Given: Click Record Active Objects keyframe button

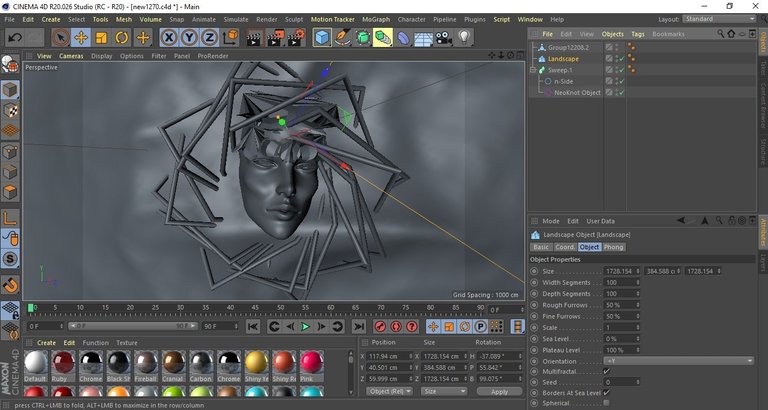Looking at the screenshot, I should click(x=380, y=326).
